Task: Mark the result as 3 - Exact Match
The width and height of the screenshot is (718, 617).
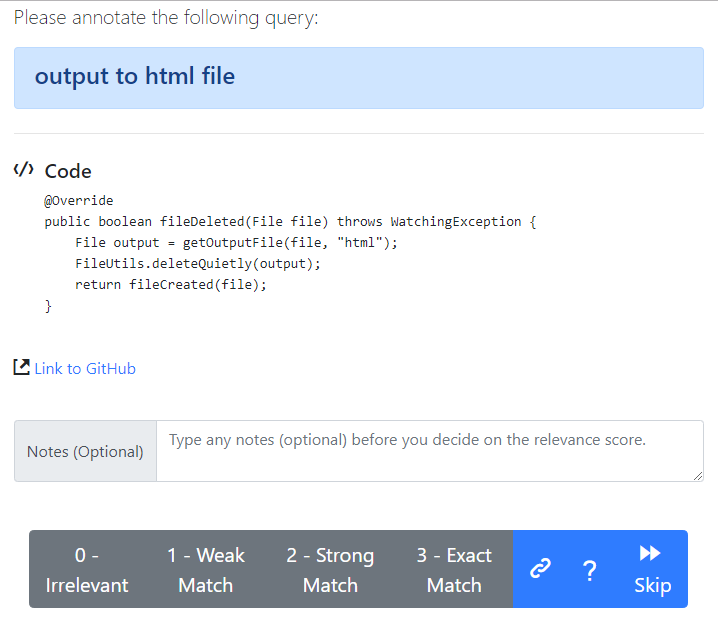Action: (454, 569)
